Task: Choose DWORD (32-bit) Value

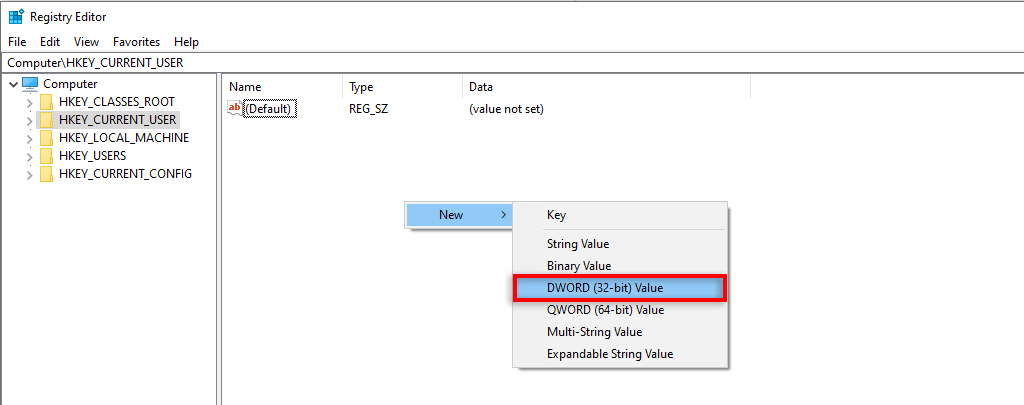Action: click(604, 288)
